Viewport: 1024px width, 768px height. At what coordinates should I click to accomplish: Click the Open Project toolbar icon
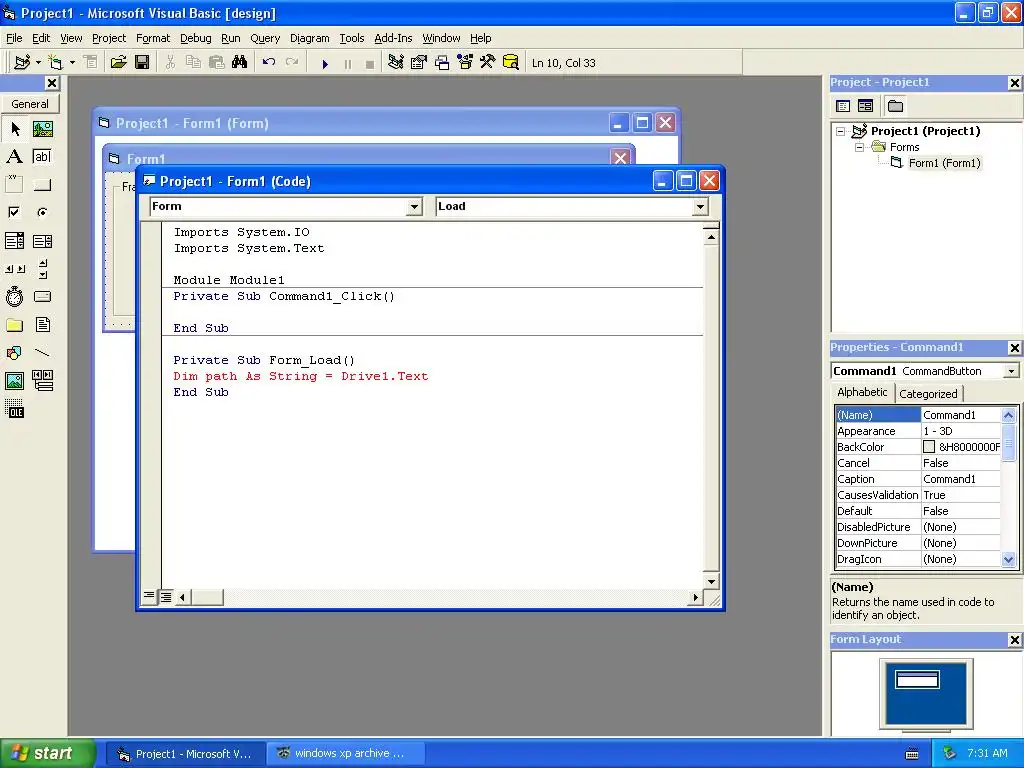tap(118, 63)
